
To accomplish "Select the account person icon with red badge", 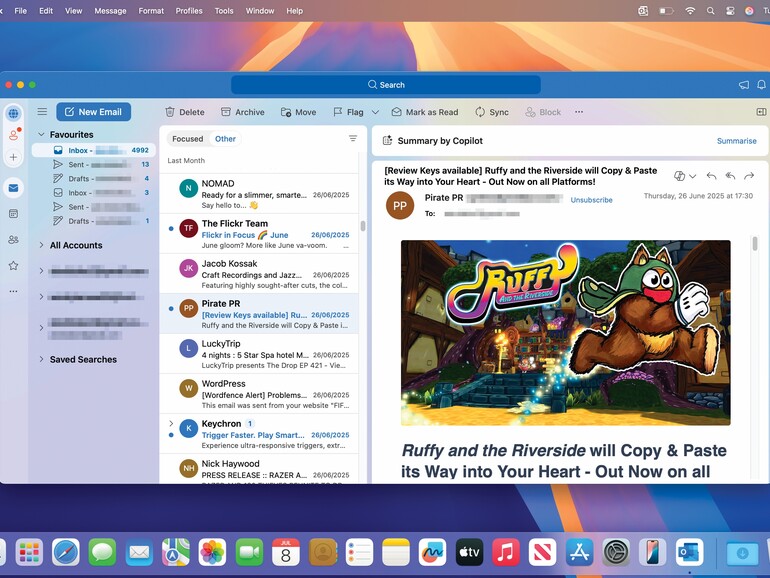I will pyautogui.click(x=14, y=135).
